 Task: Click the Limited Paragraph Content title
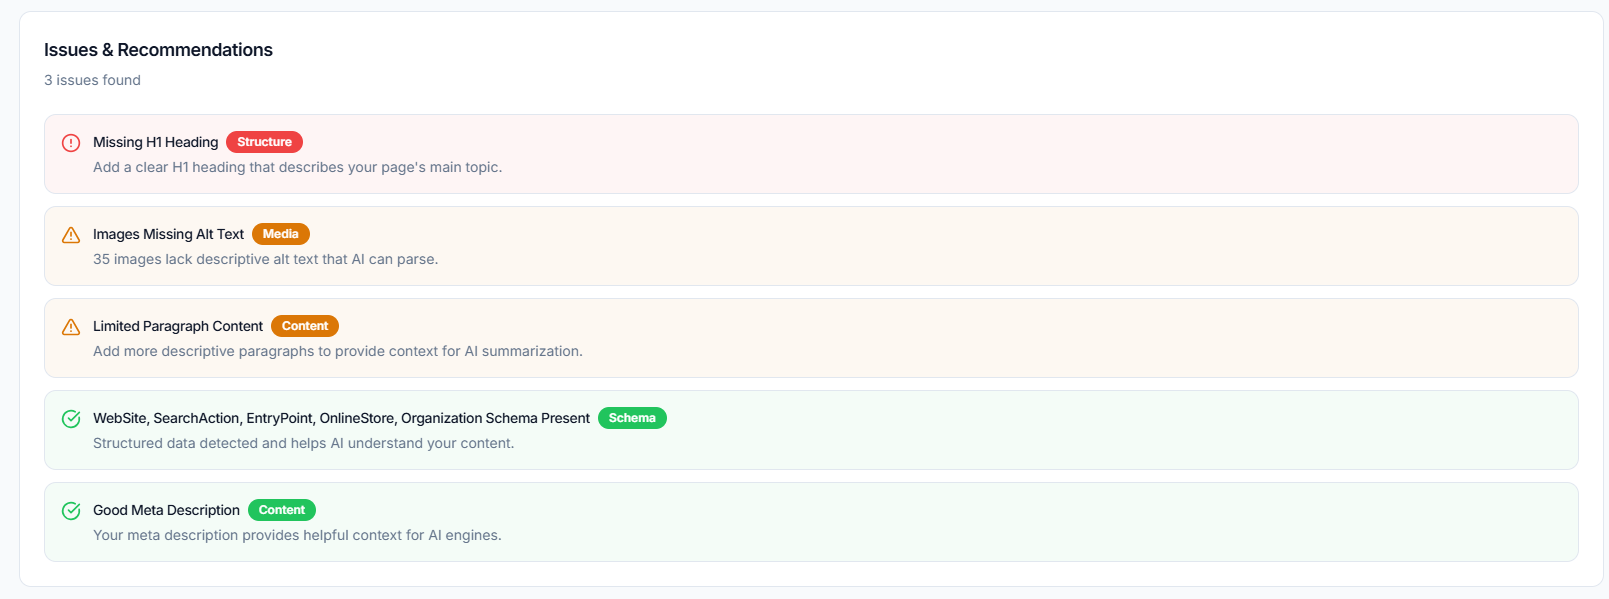pos(178,326)
